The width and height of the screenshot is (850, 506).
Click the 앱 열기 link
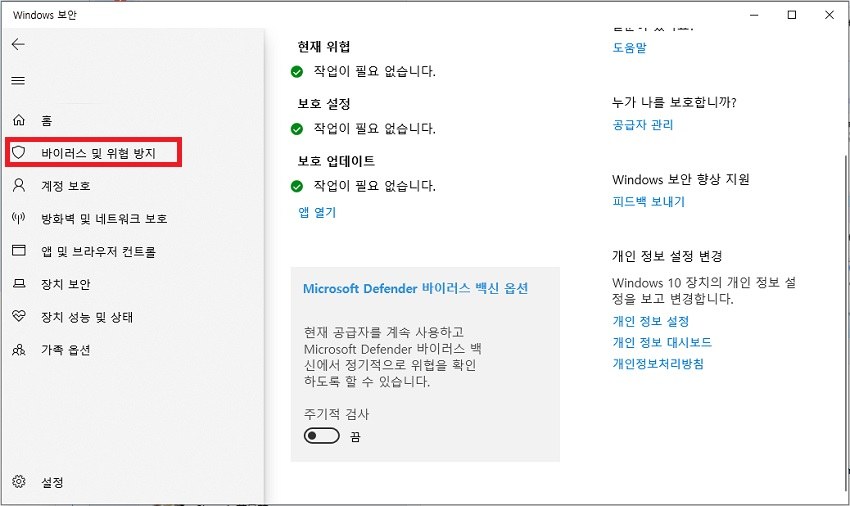click(317, 213)
